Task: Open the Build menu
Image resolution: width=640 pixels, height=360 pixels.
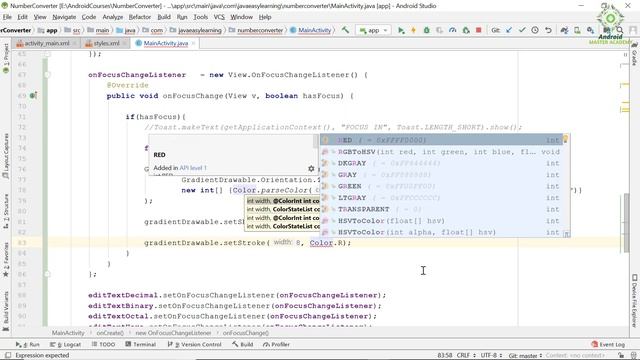Action: click(164, 17)
